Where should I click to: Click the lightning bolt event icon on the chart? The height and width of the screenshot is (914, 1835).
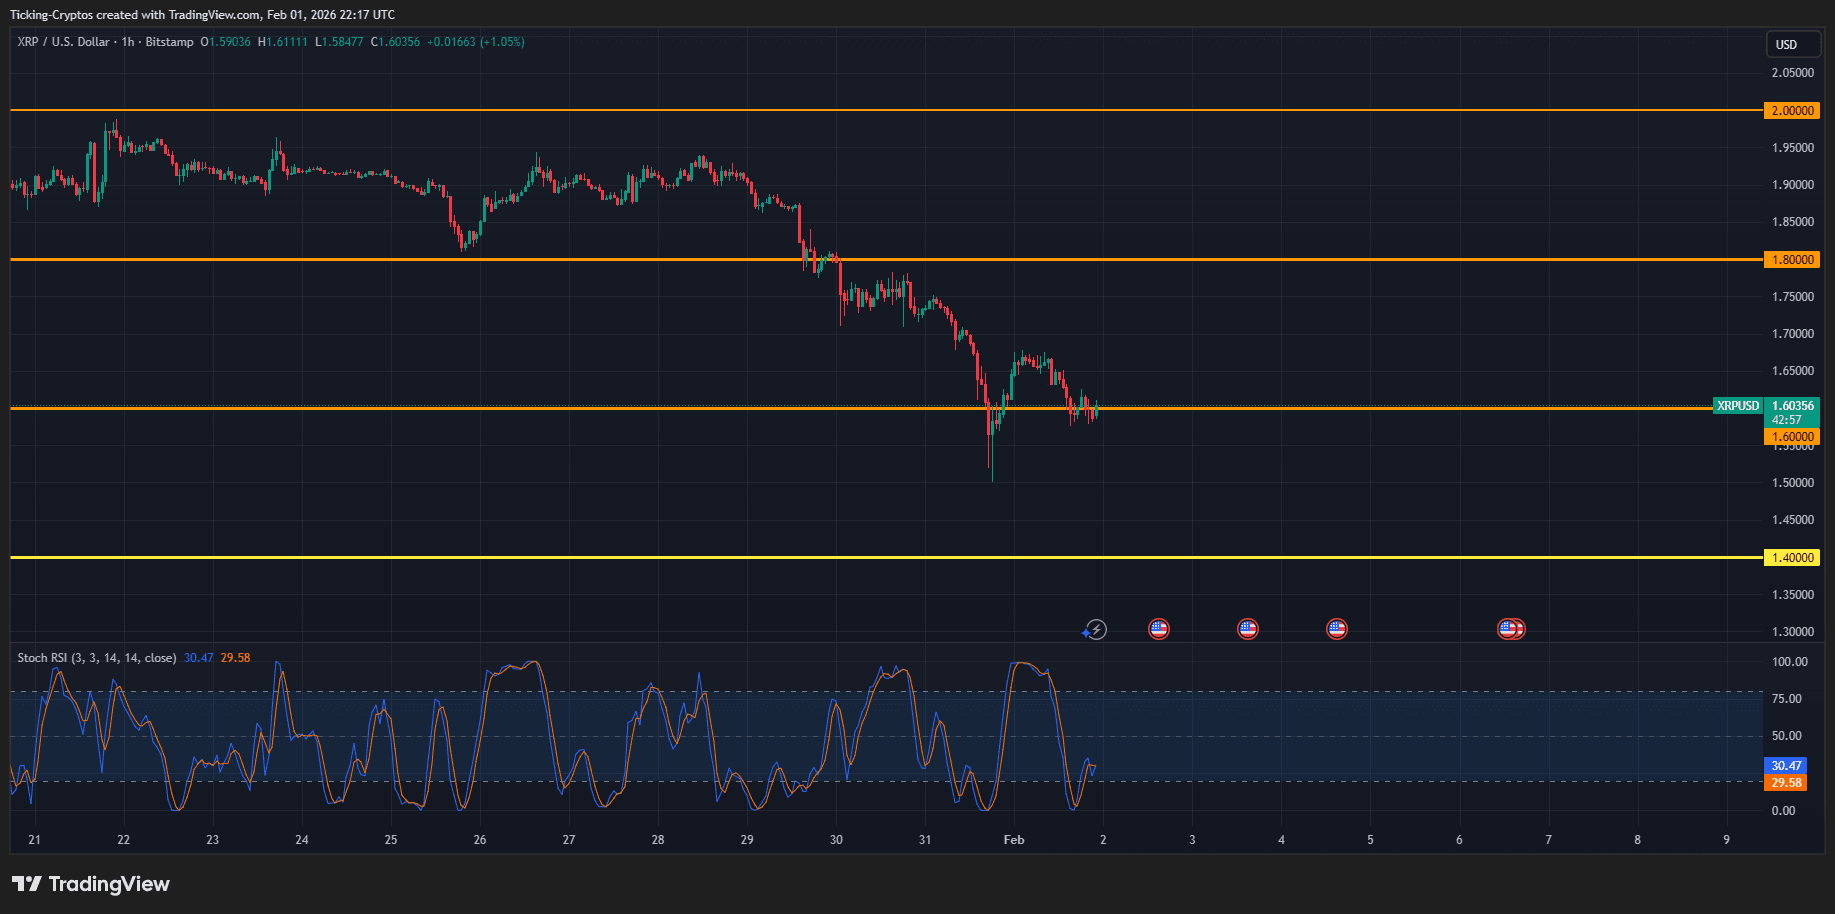tap(1096, 630)
